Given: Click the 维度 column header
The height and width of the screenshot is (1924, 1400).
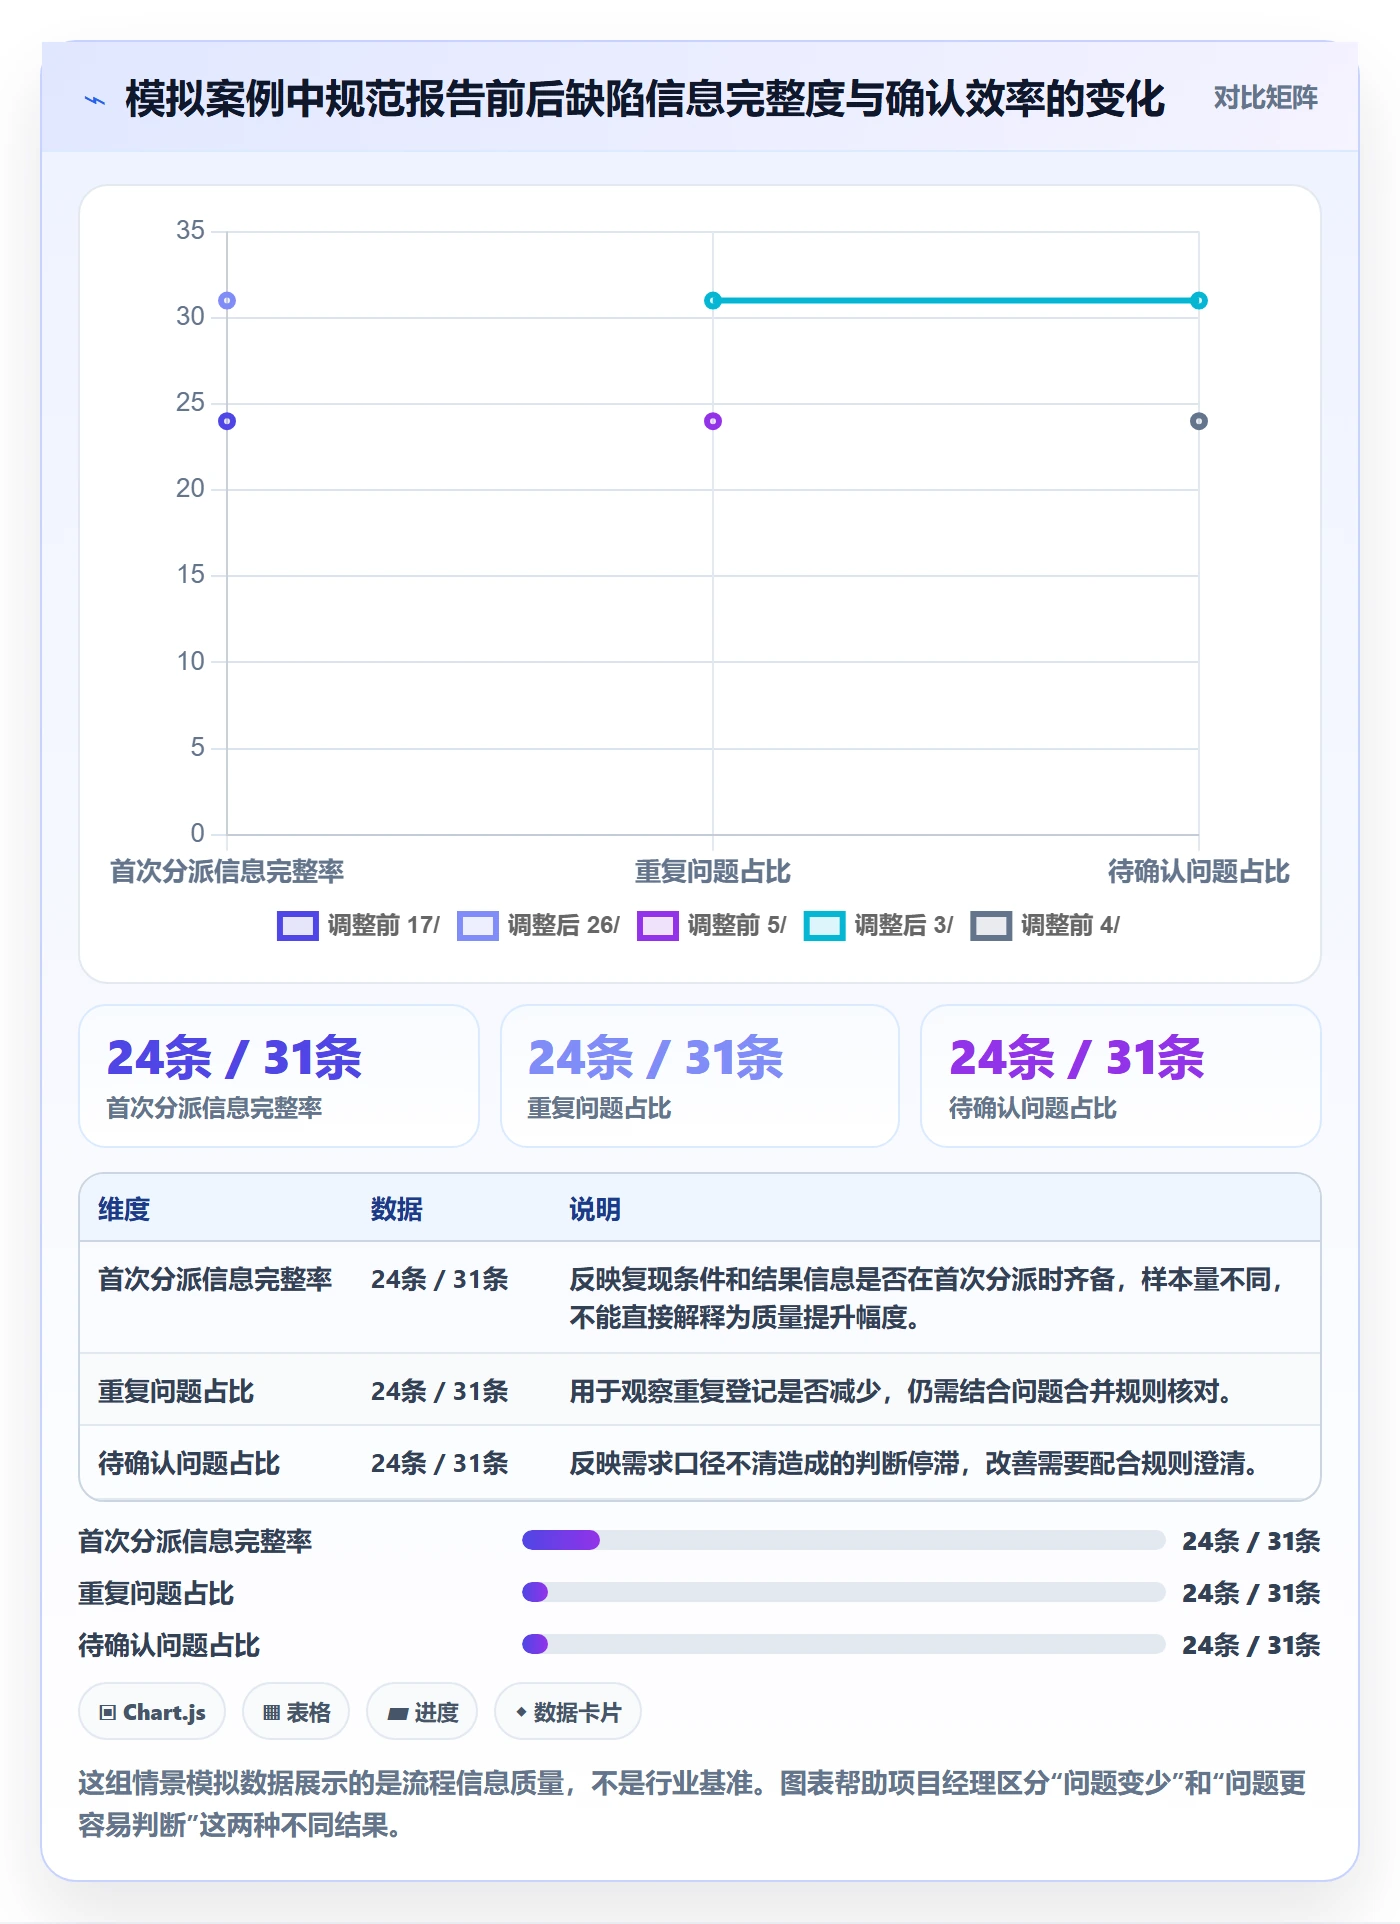Looking at the screenshot, I should (124, 1209).
